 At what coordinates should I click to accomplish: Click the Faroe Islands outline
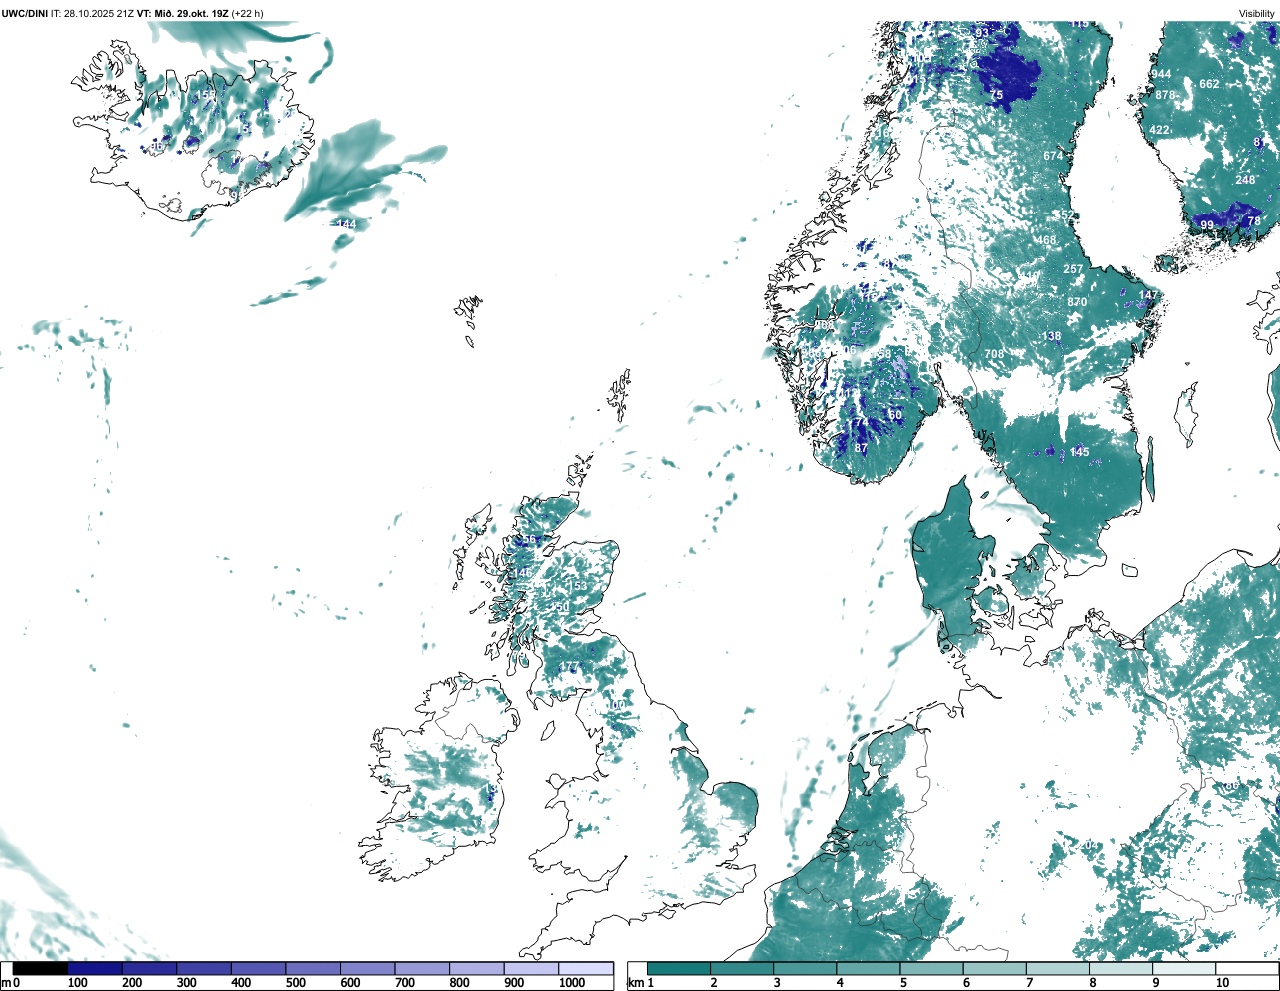(x=468, y=318)
